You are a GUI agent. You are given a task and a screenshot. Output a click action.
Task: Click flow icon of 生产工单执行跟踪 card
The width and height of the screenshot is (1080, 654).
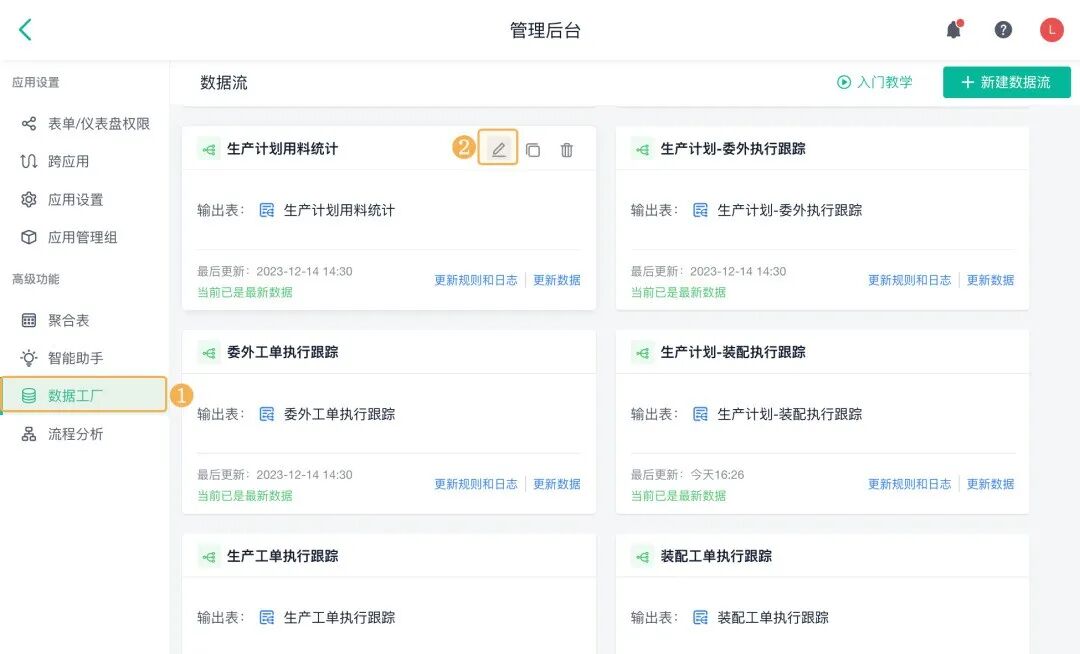coord(209,556)
